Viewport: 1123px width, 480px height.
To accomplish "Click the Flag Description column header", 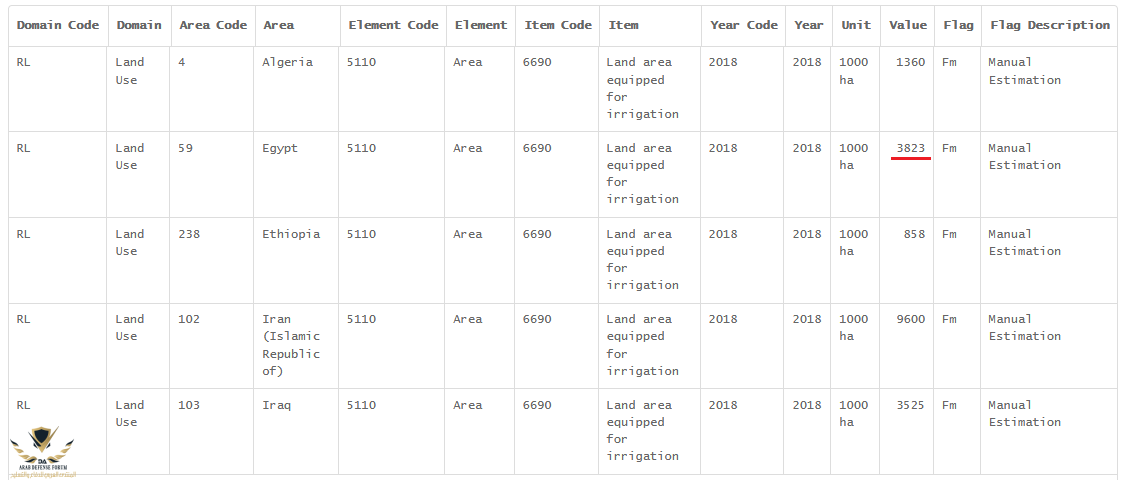I will pos(1049,25).
